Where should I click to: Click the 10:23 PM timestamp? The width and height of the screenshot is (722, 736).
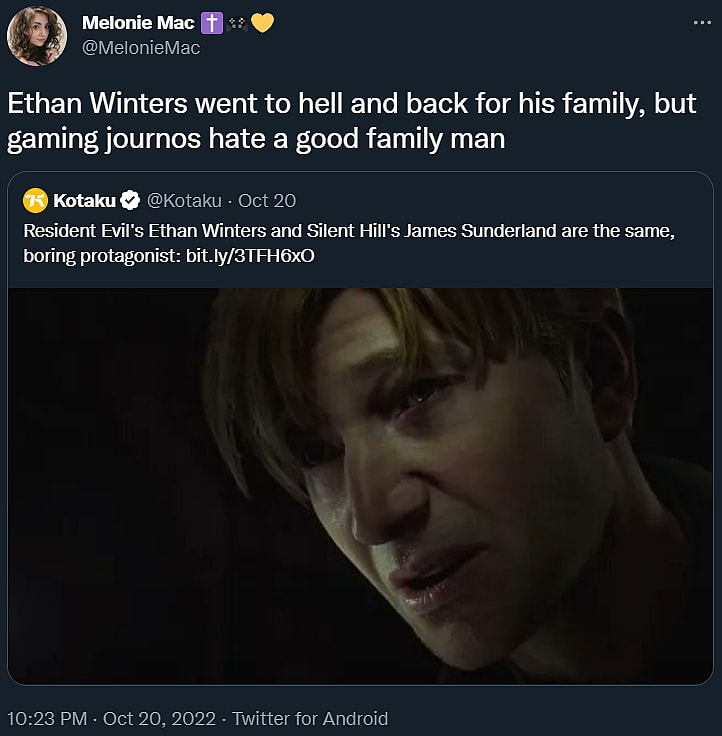pos(46,718)
